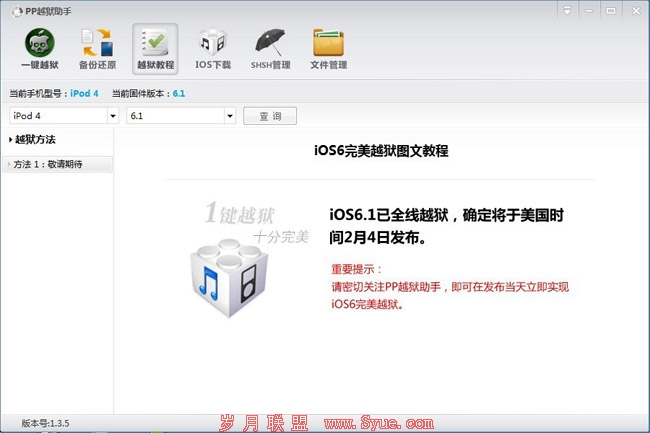Select 方法 1：敬请期待 in the list
This screenshot has width=650, height=433.
click(x=57, y=164)
